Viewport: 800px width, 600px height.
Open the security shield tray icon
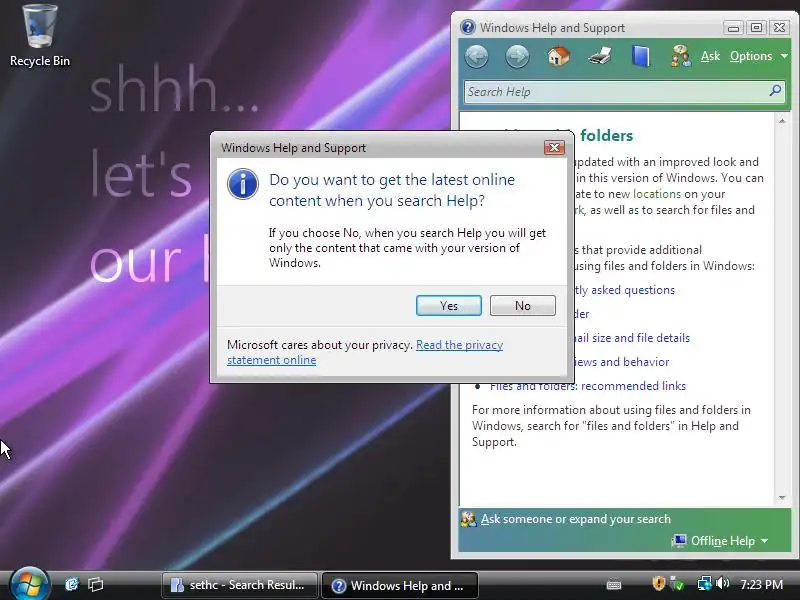659,583
